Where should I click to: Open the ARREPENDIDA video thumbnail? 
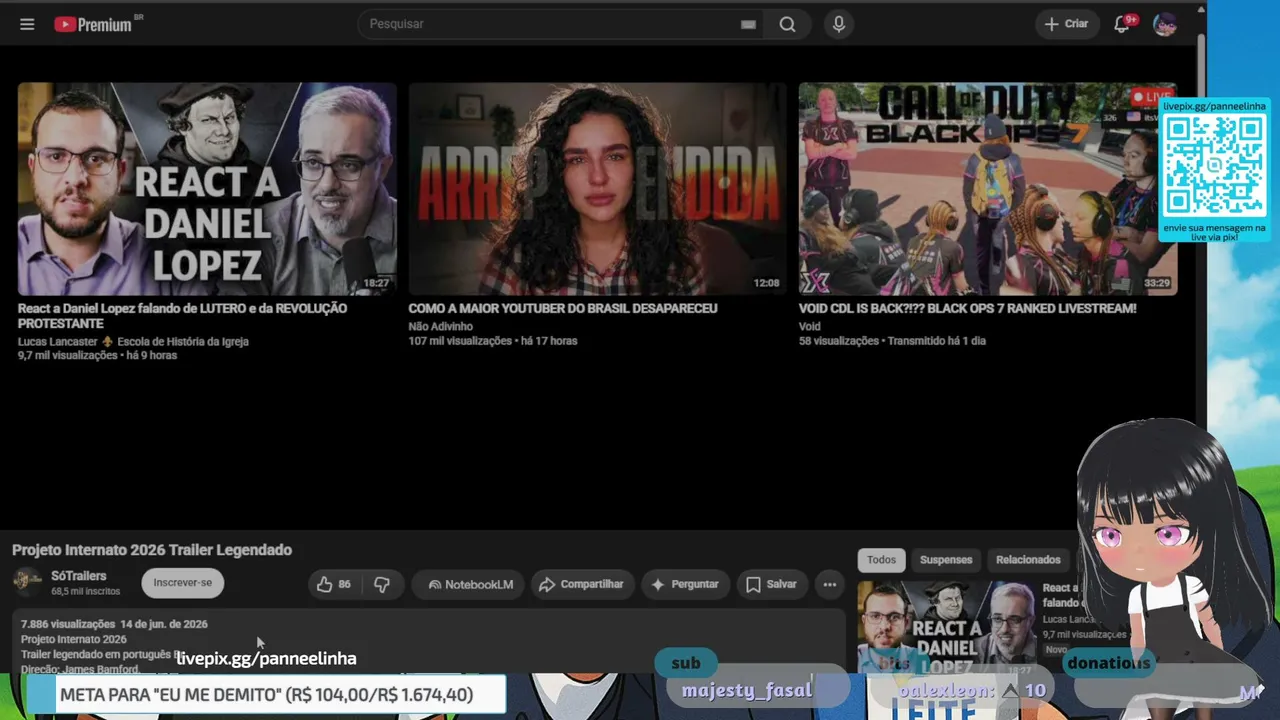[597, 189]
